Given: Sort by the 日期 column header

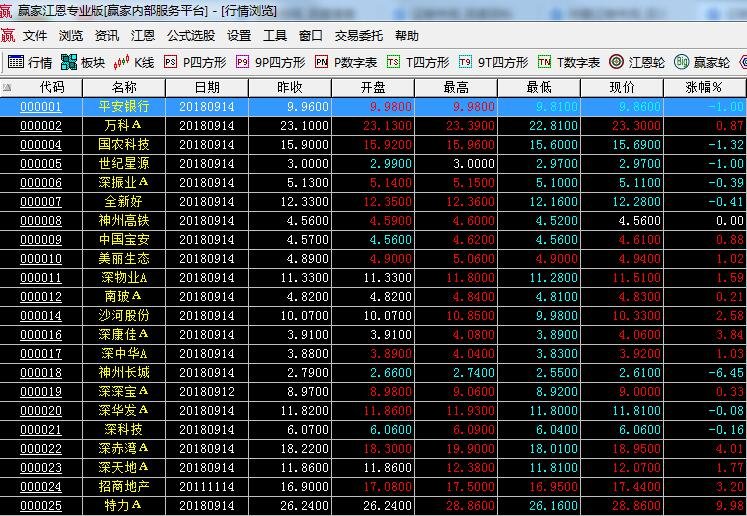Looking at the screenshot, I should coord(207,88).
